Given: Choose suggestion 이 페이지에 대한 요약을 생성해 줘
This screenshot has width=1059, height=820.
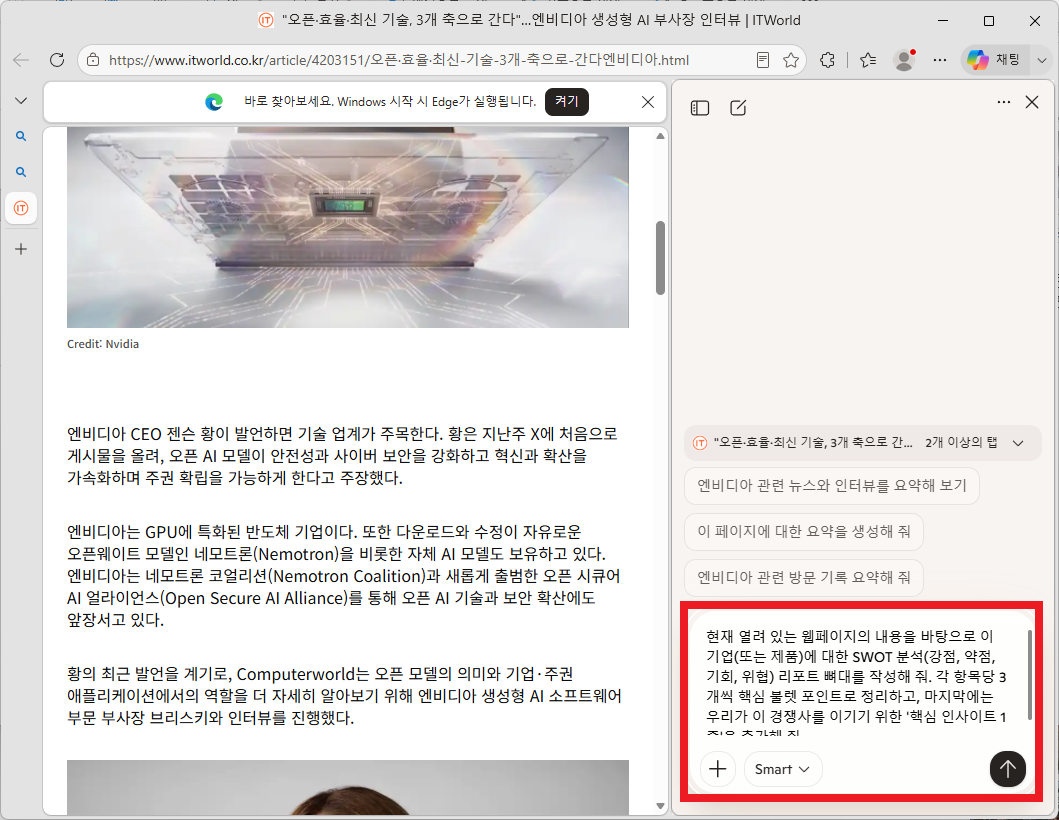Looking at the screenshot, I should click(x=804, y=532).
